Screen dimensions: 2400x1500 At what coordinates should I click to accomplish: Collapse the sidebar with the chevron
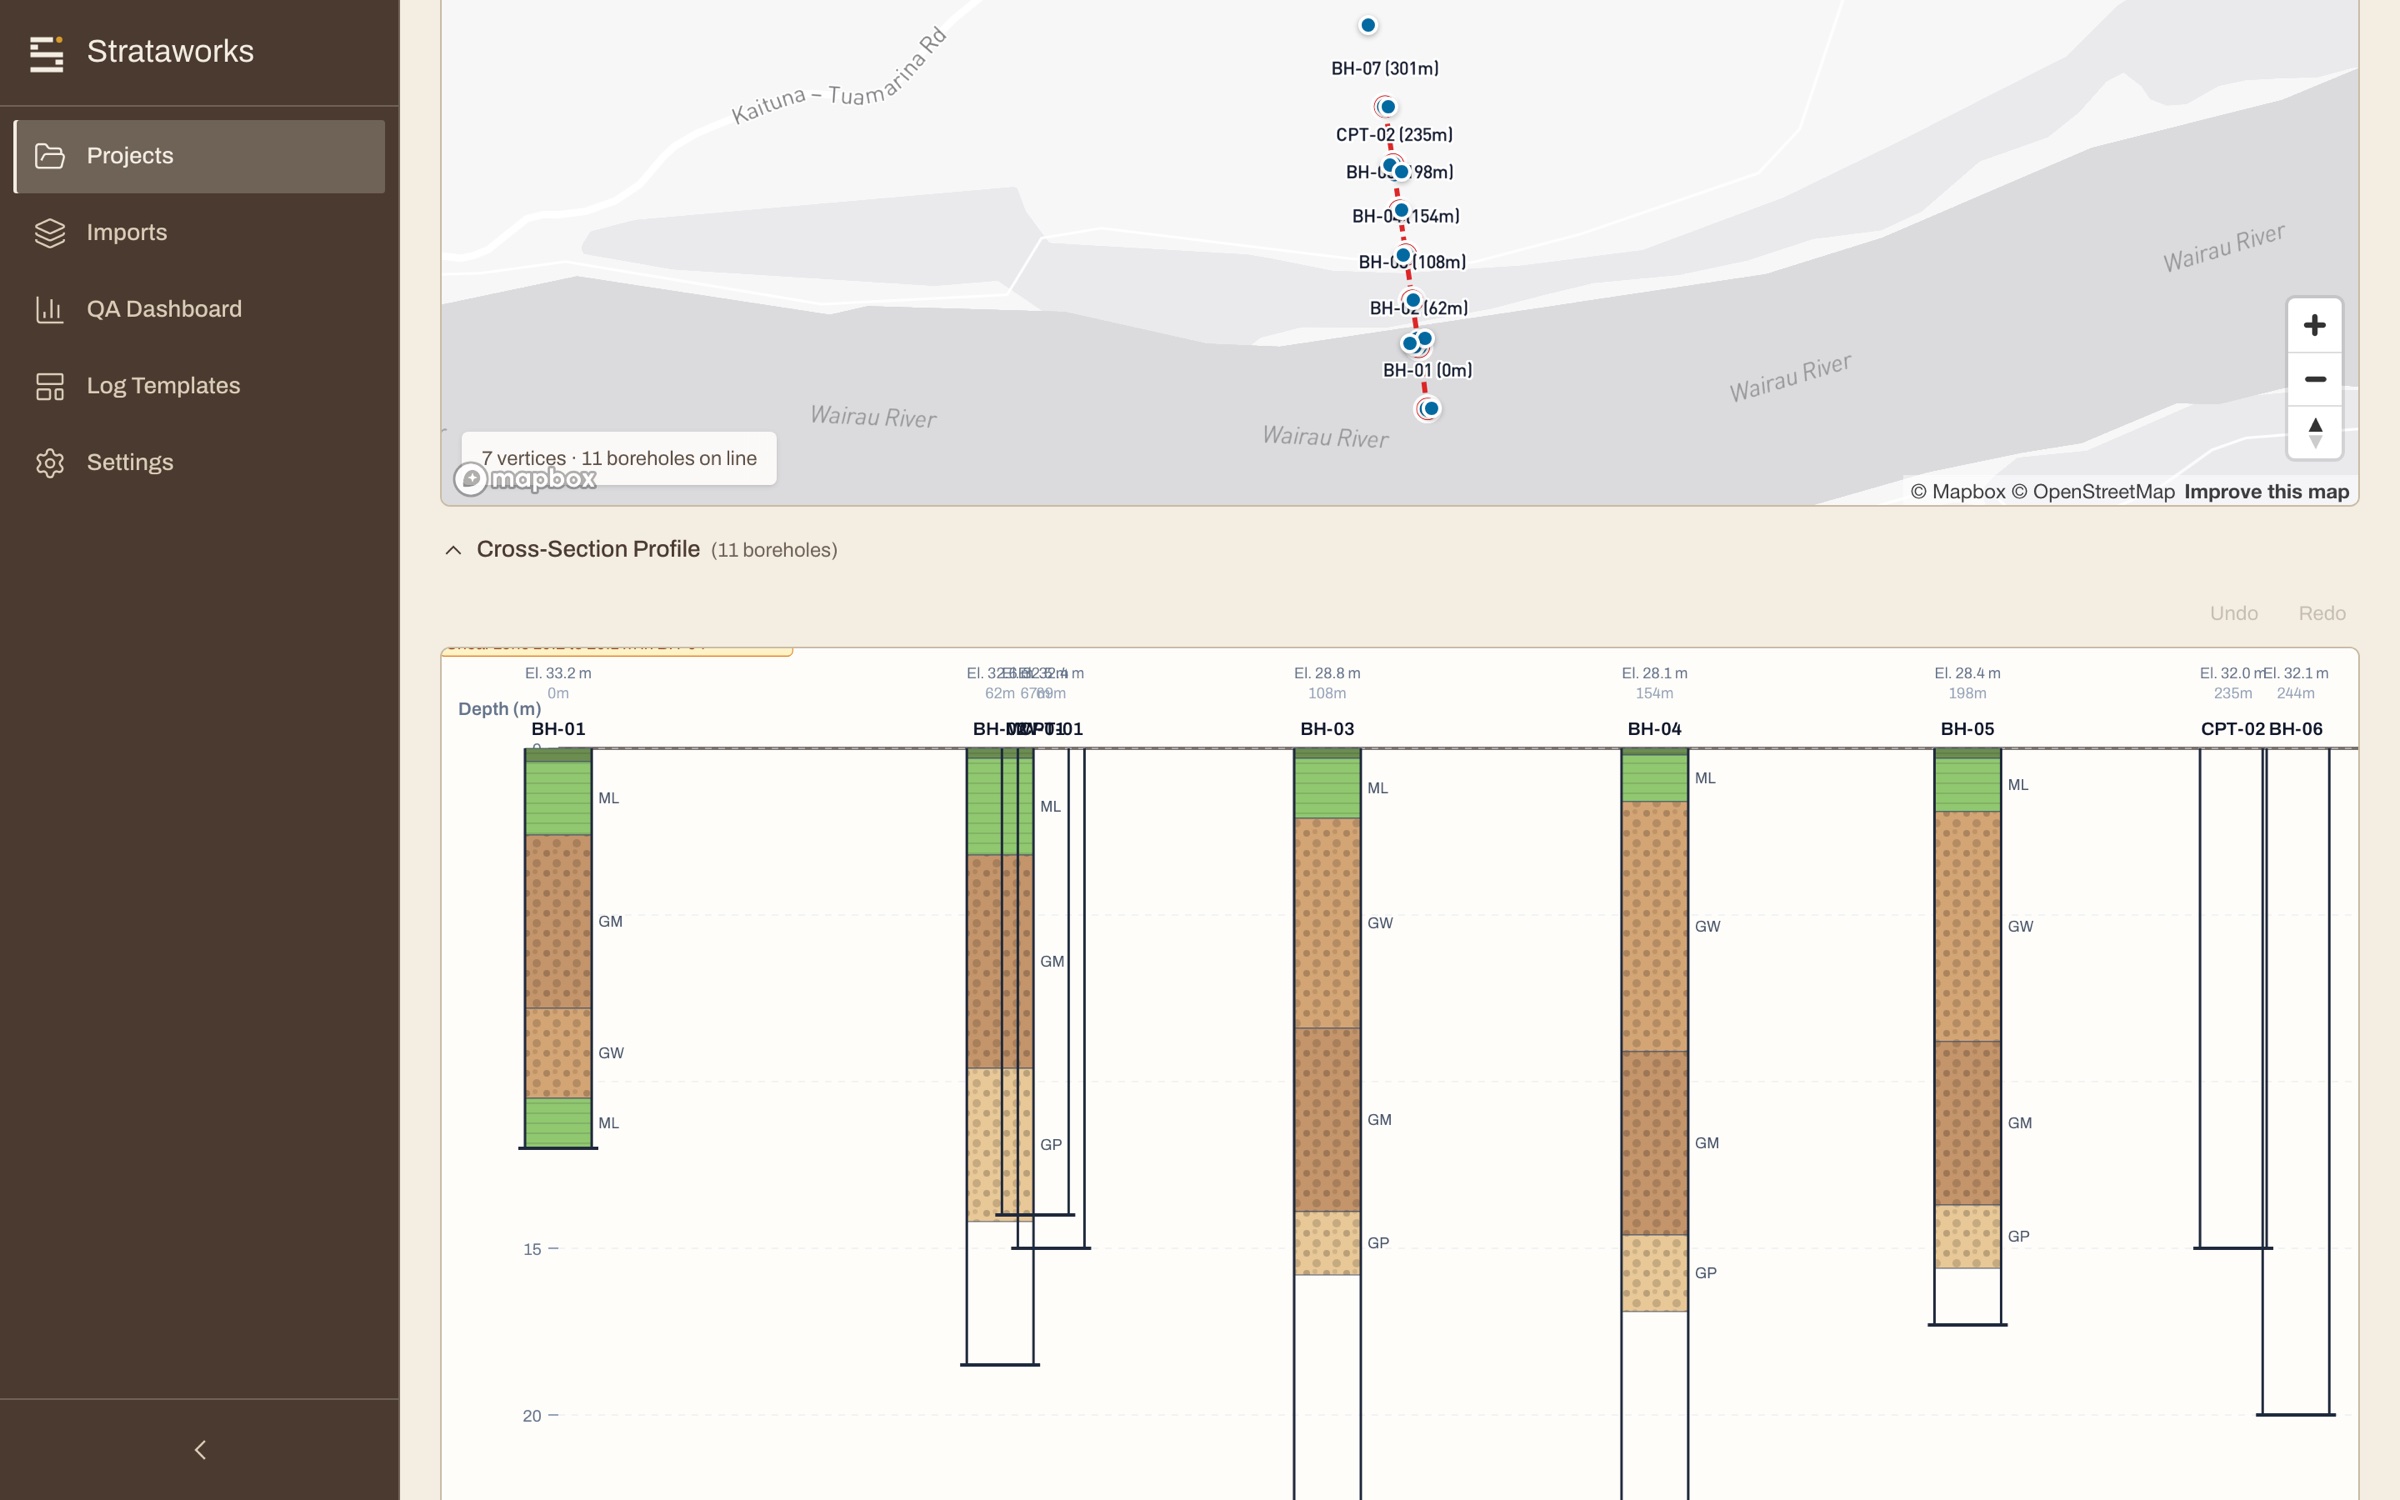click(200, 1449)
